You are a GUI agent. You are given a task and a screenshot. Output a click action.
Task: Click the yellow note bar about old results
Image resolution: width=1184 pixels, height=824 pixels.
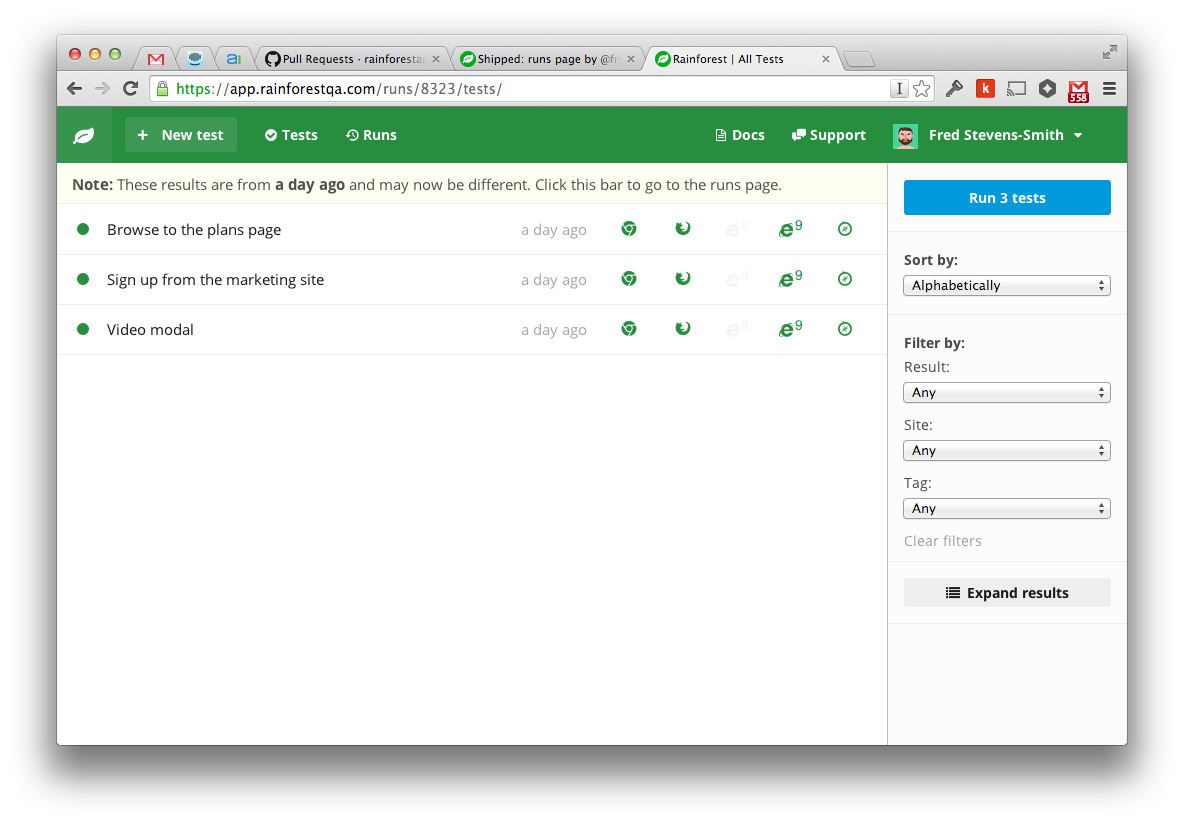coord(473,185)
